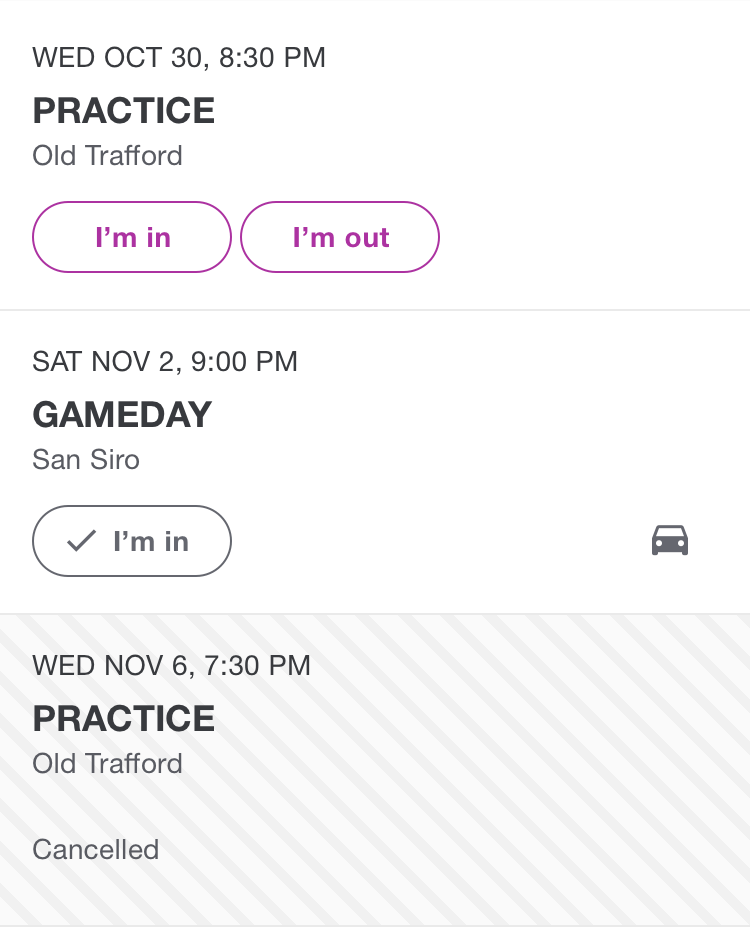This screenshot has width=750, height=935.
Task: Open the Oct 30 PRACTICE title
Action: coord(124,111)
